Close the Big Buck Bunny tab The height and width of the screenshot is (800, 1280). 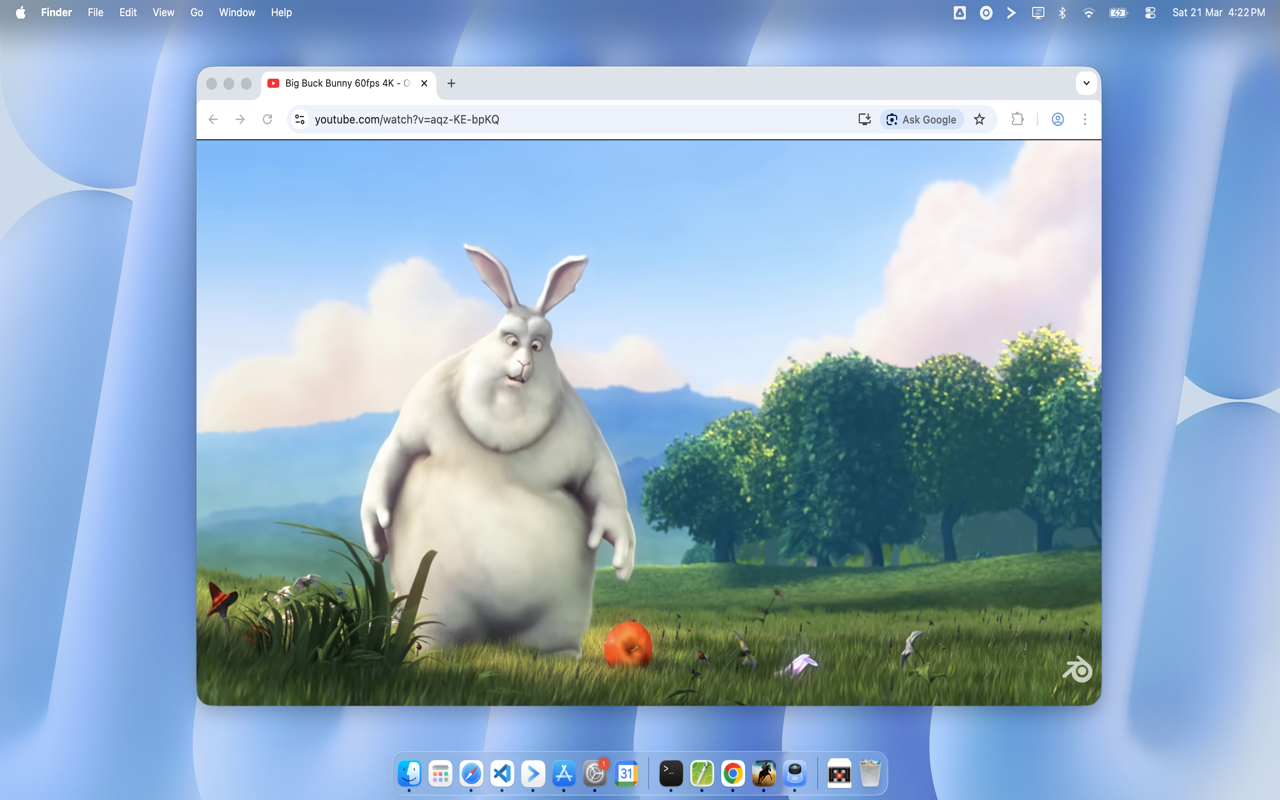(424, 83)
